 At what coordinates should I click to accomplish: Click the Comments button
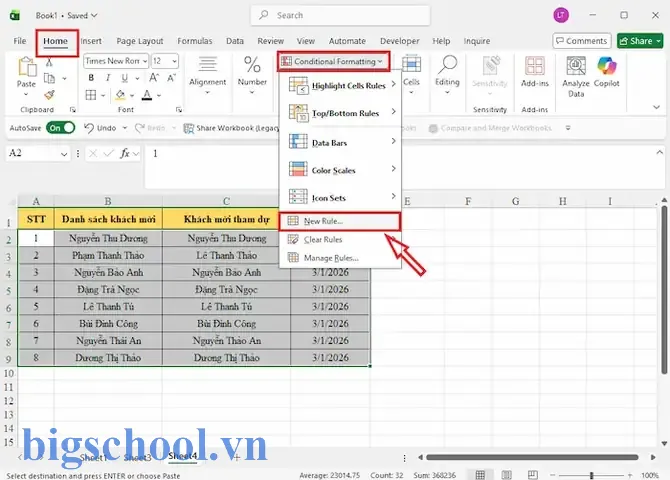[x=582, y=41]
